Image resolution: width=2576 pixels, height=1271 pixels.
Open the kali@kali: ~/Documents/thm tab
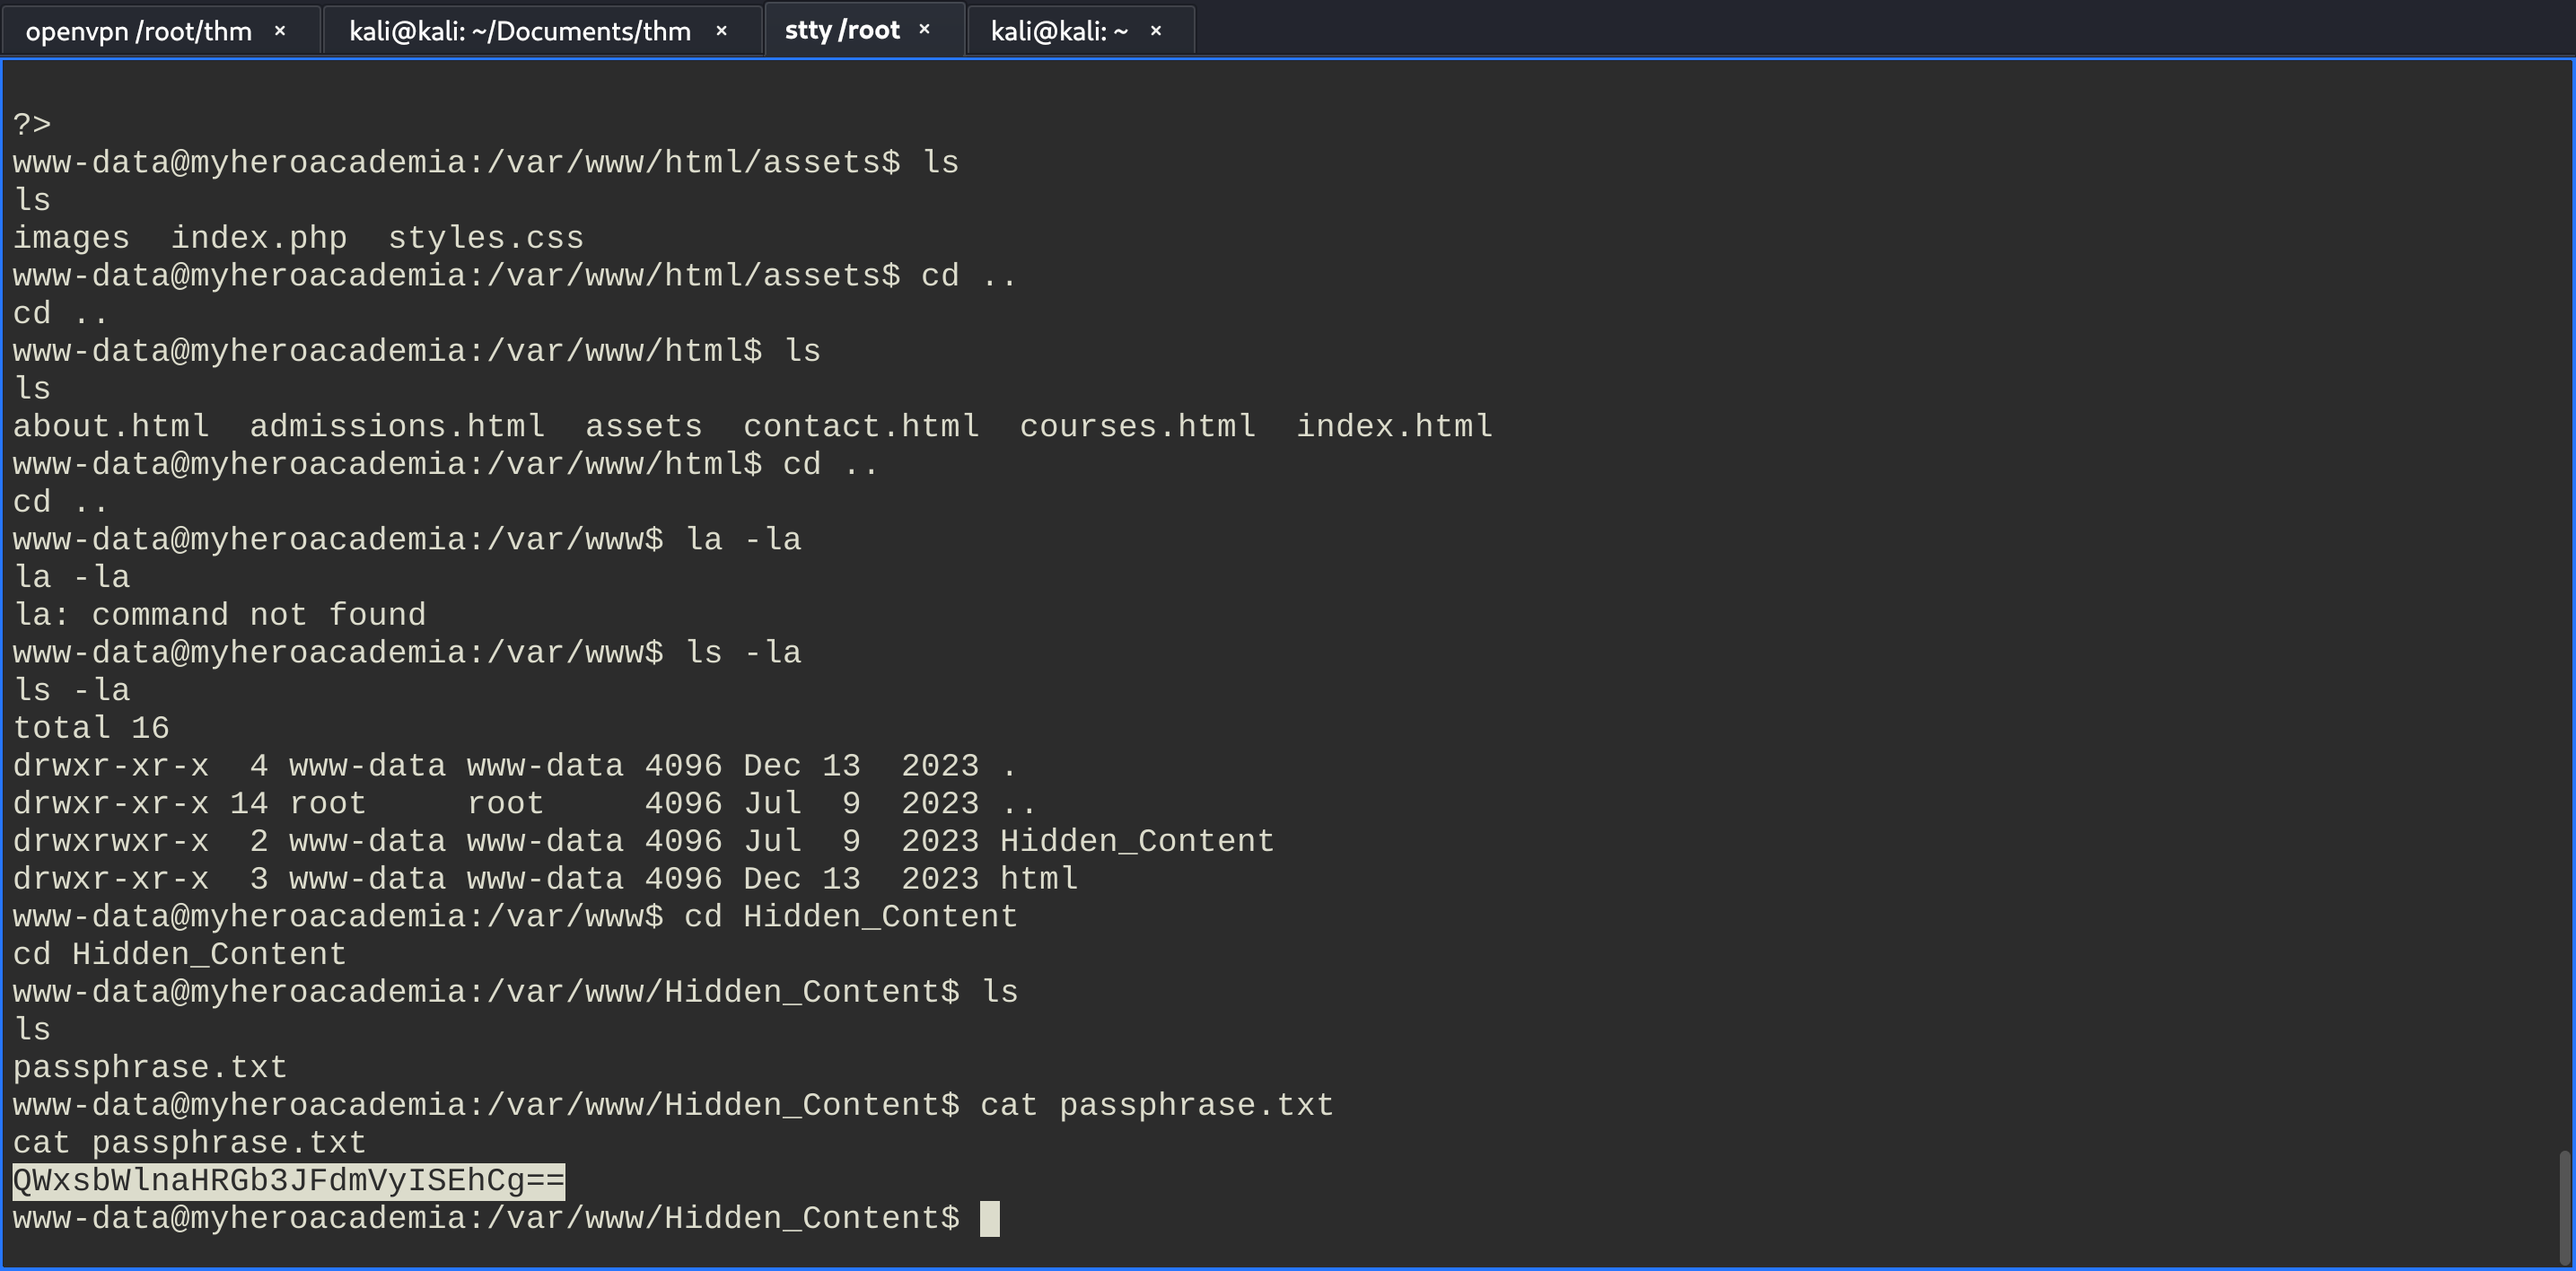[519, 31]
